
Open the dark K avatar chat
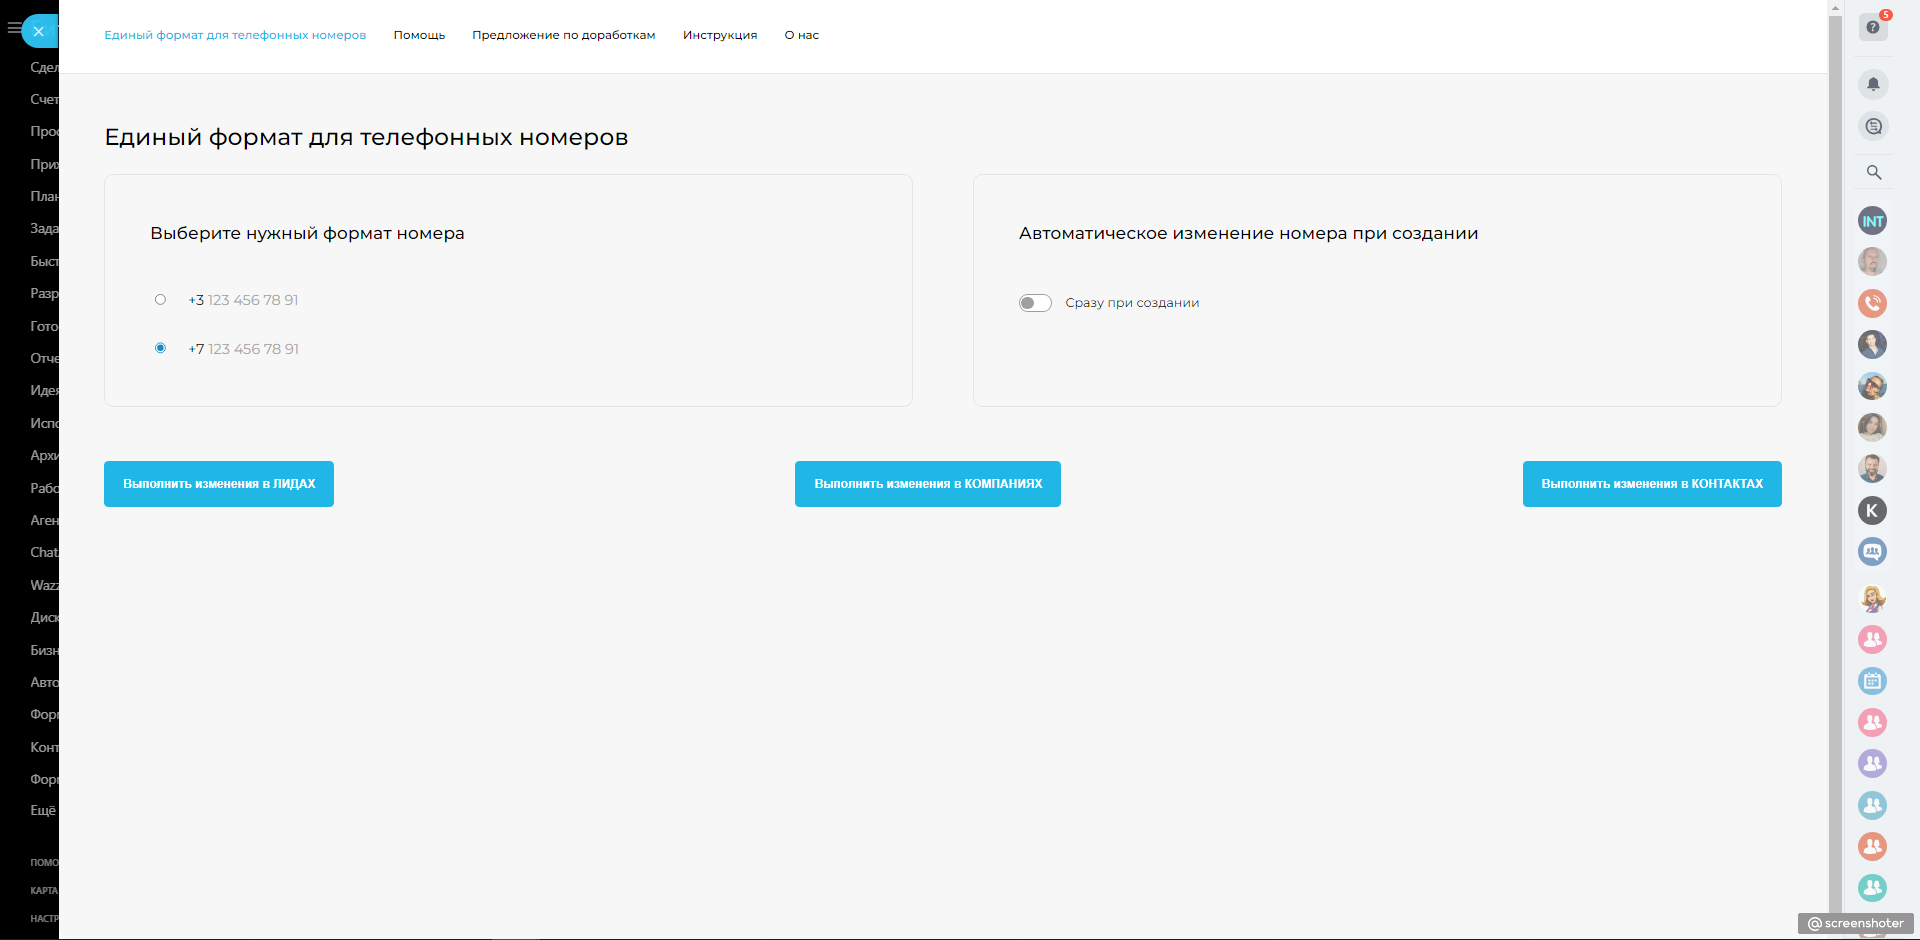coord(1872,511)
